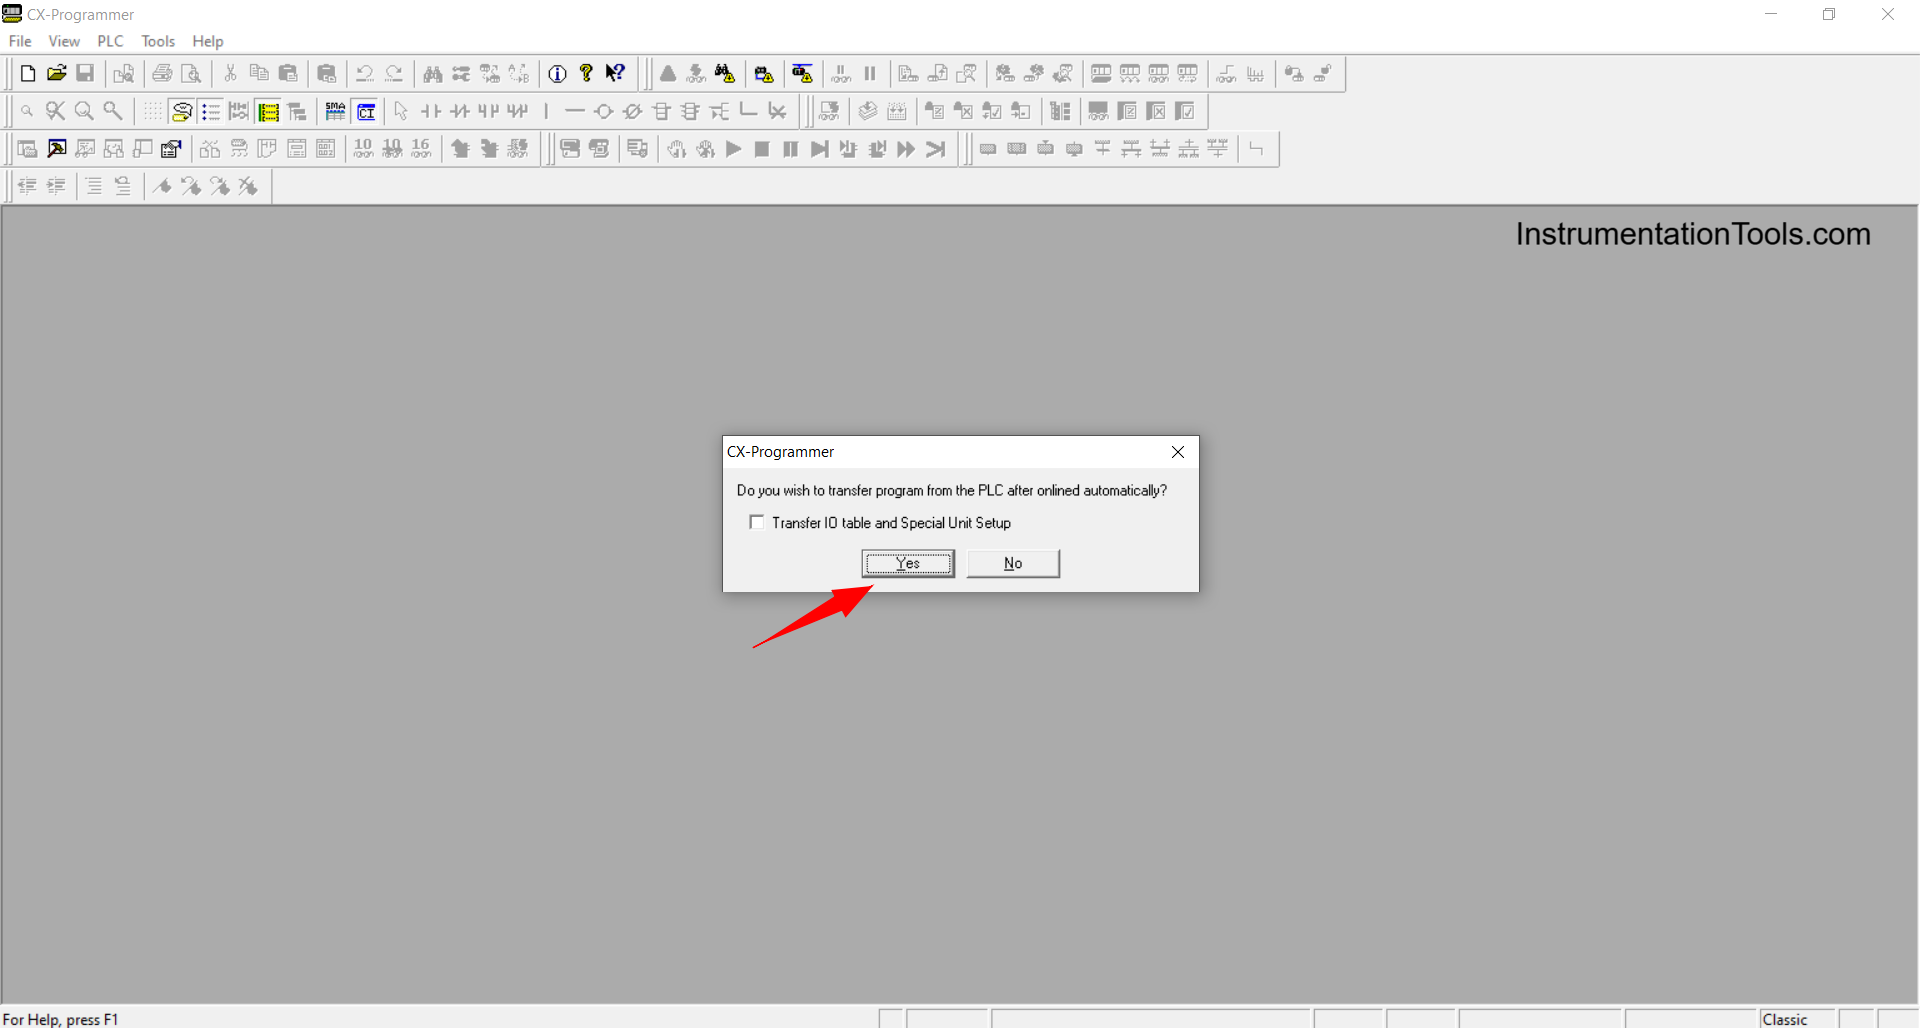This screenshot has width=1920, height=1028.
Task: Choose the New Contact ladder tool
Action: click(x=431, y=111)
